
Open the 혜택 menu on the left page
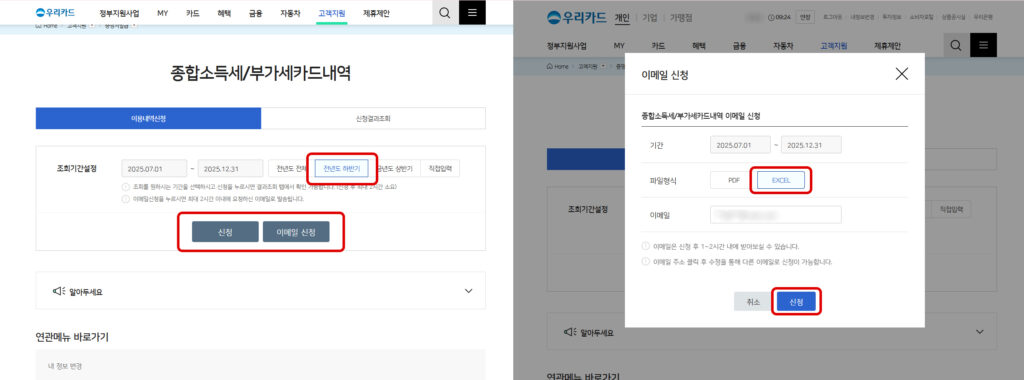pyautogui.click(x=225, y=13)
